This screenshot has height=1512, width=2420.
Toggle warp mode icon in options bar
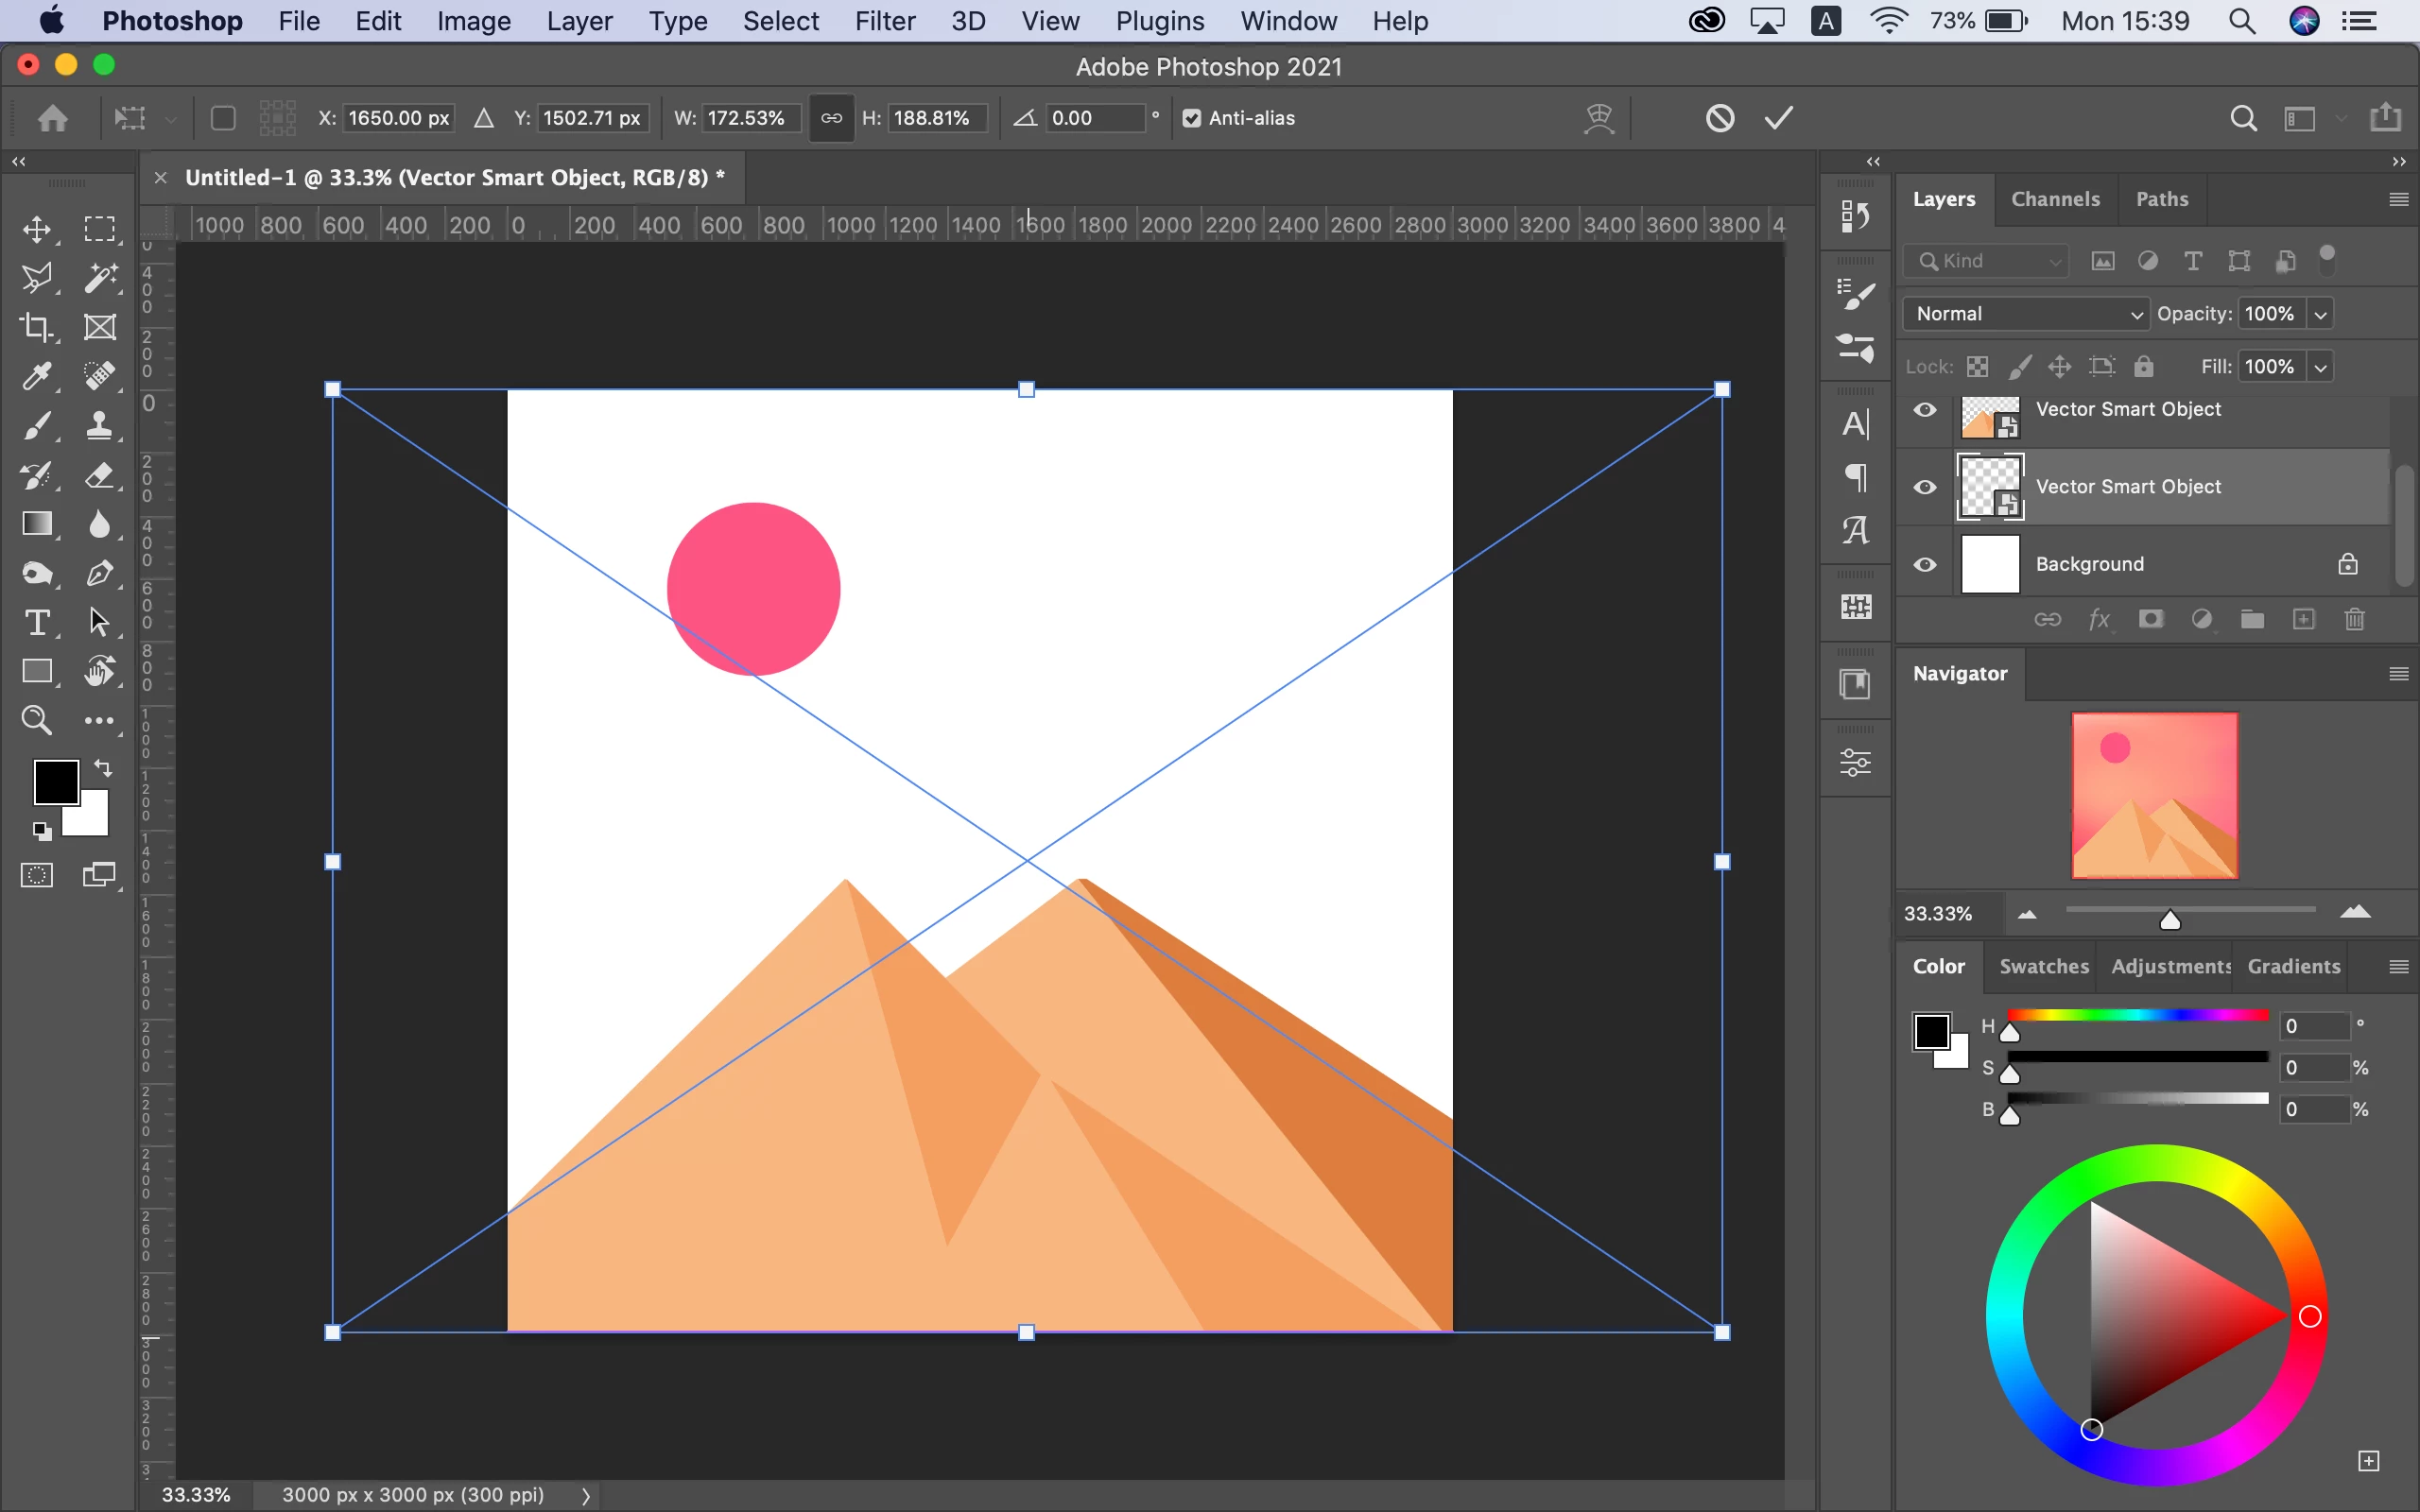click(1599, 118)
